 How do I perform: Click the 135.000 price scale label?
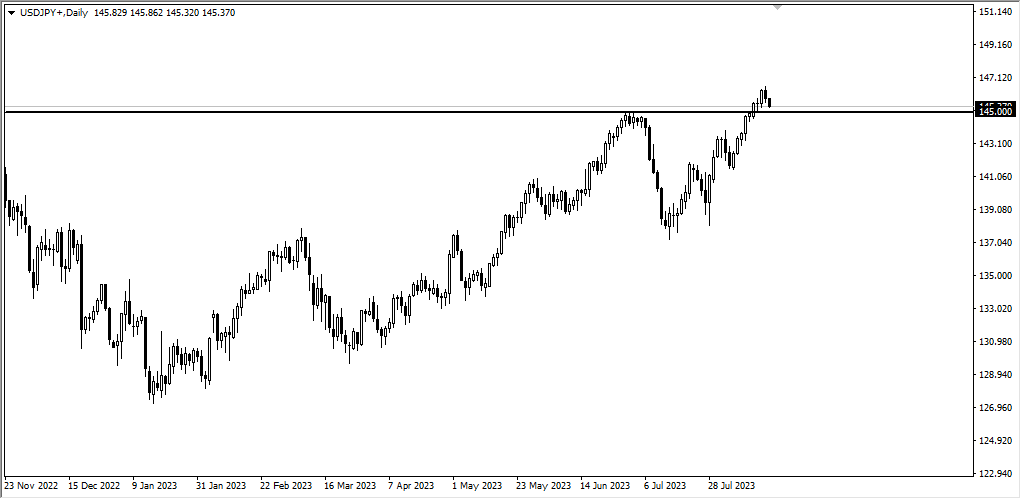click(x=996, y=276)
